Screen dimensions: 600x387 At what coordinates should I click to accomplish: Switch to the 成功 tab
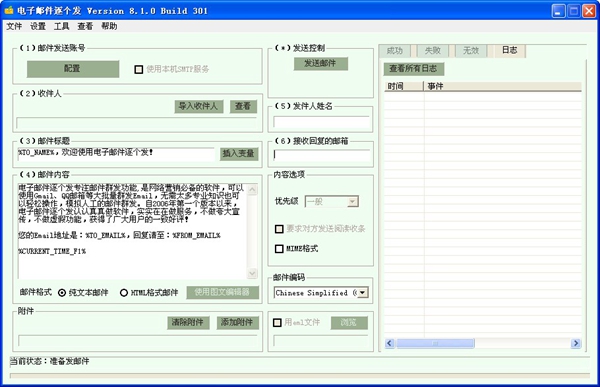click(x=395, y=51)
